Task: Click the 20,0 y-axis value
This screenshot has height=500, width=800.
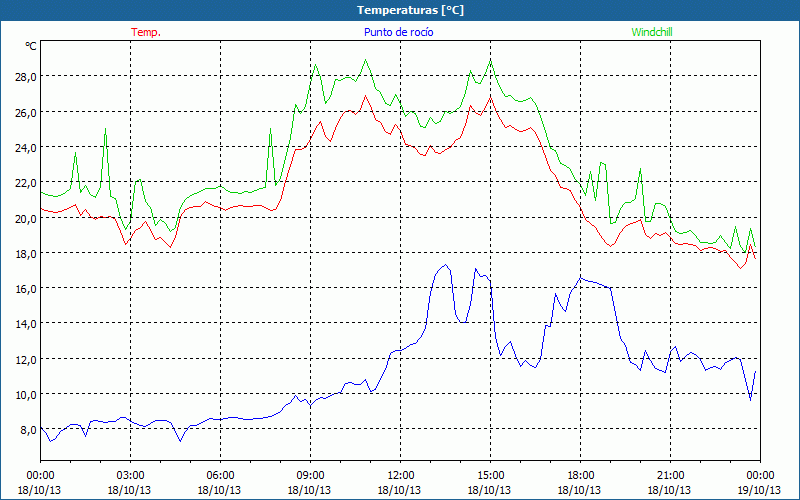Action: 25,218
